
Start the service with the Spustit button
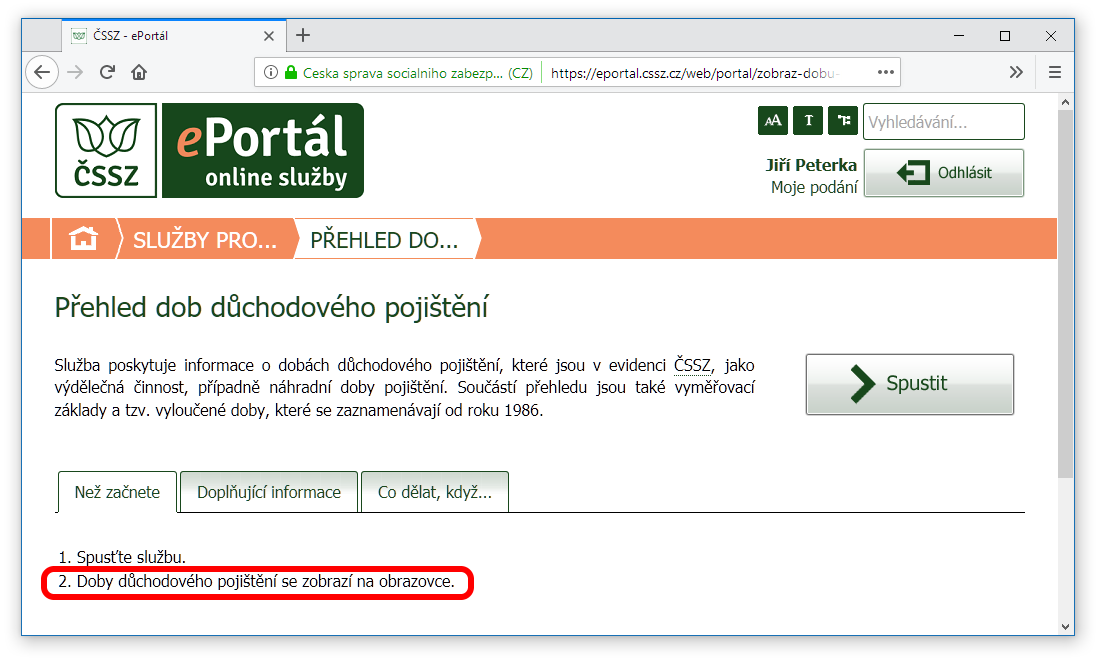(909, 384)
